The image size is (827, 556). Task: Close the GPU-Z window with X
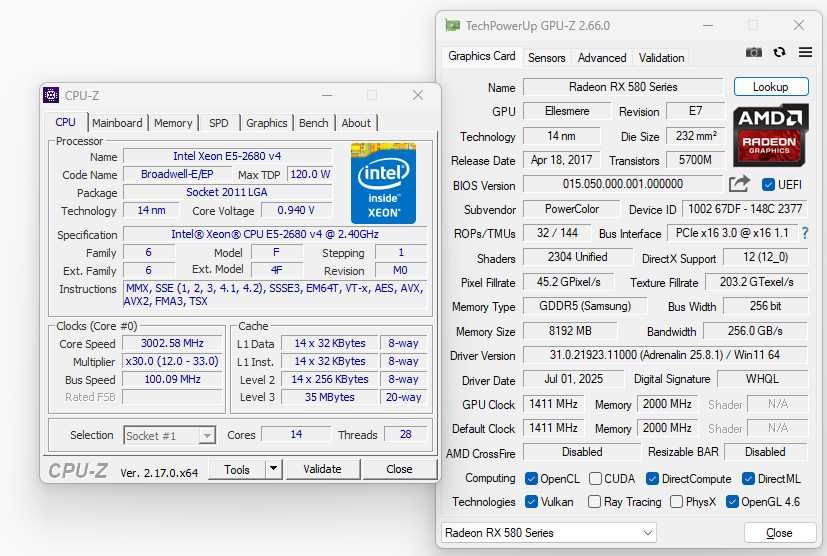(x=799, y=25)
